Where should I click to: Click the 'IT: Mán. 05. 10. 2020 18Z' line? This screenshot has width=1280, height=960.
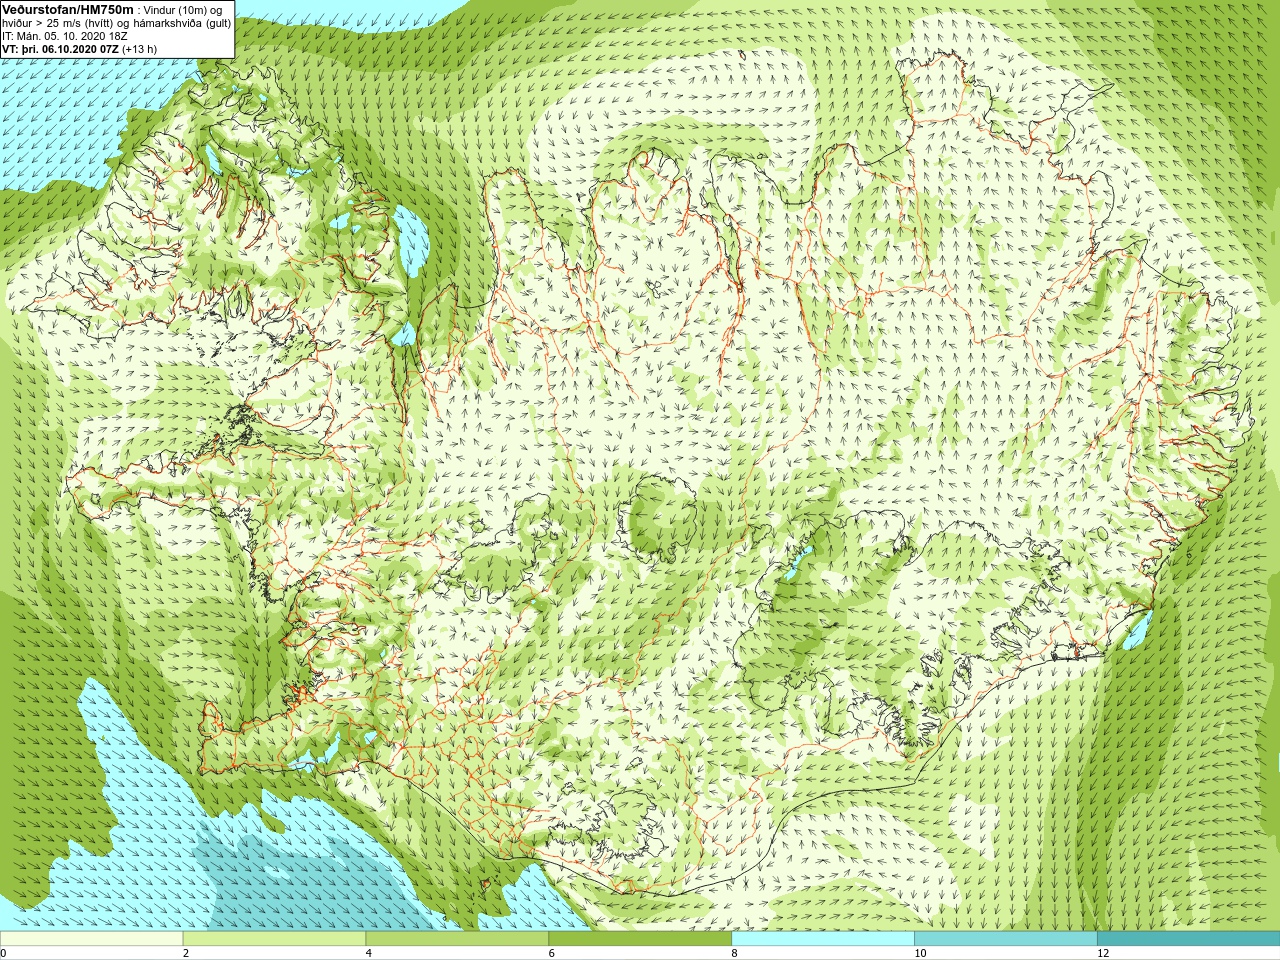64,35
